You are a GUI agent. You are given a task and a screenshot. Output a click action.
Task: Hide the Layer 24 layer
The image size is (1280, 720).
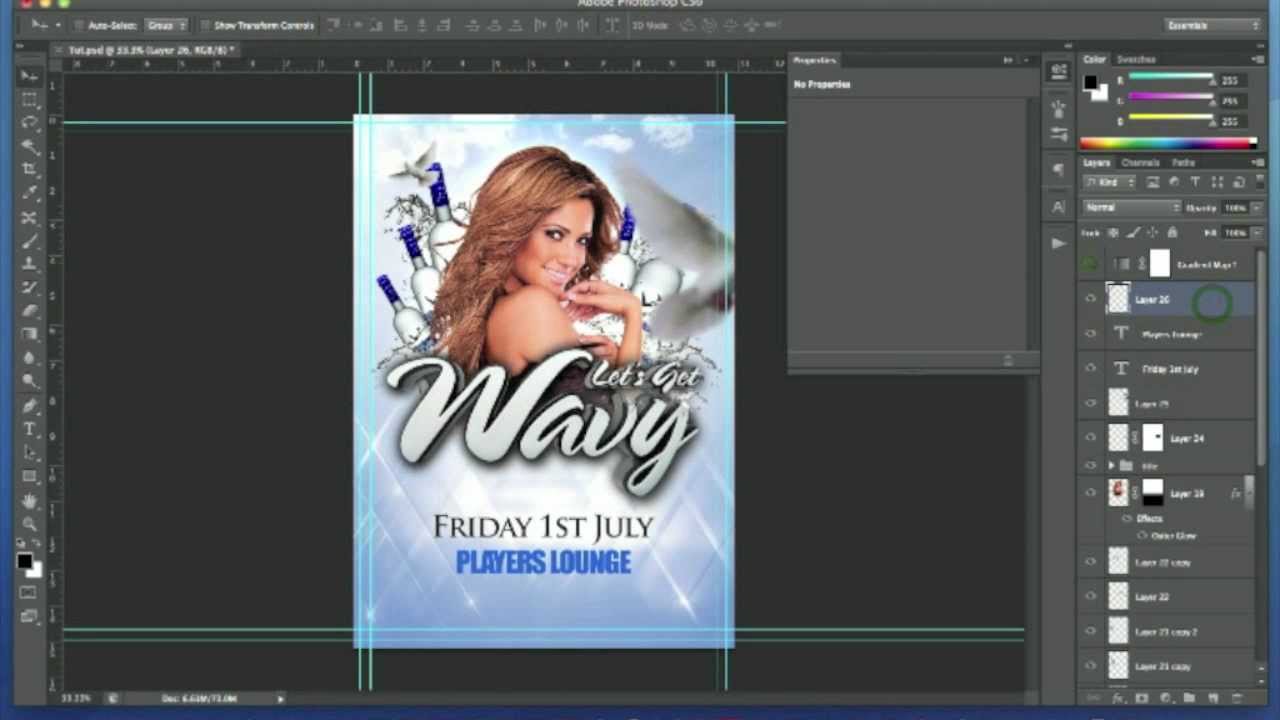[1090, 437]
